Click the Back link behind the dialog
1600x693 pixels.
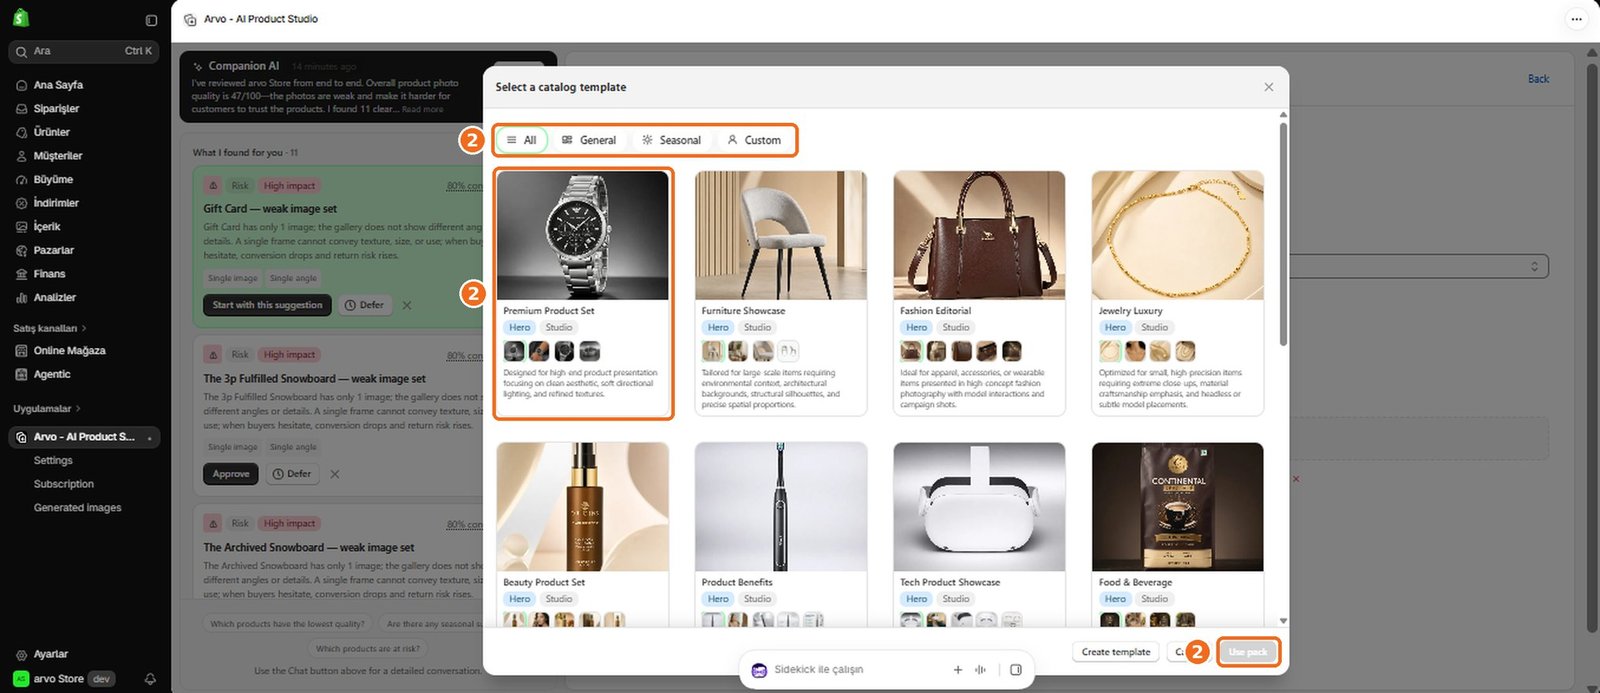(1538, 79)
